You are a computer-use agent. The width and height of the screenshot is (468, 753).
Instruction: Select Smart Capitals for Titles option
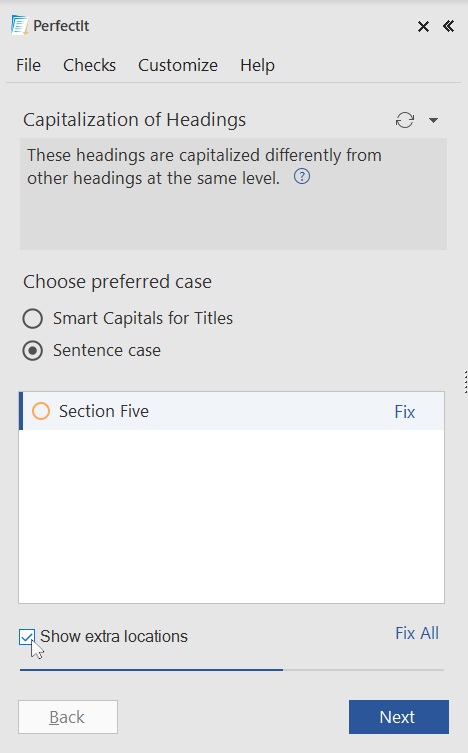(x=33, y=318)
